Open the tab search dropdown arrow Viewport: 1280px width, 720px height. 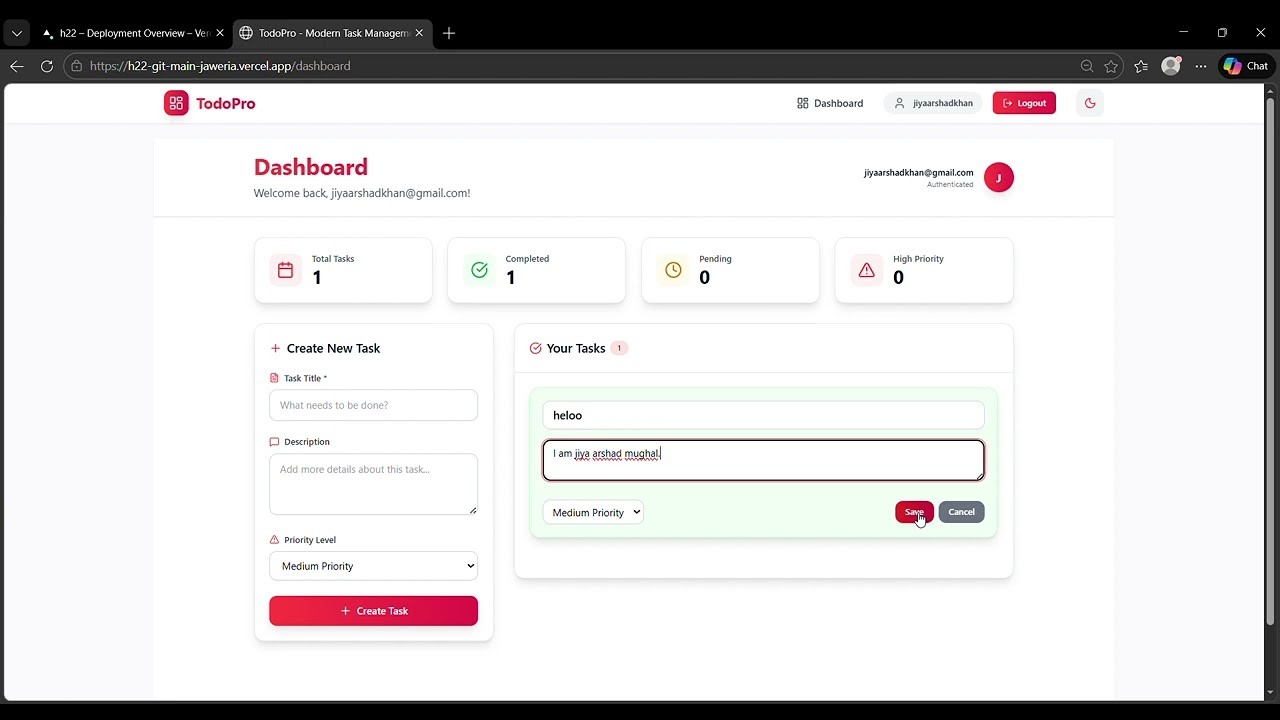click(16, 33)
